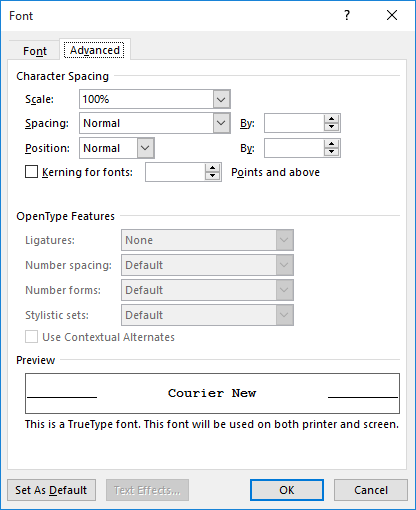This screenshot has width=416, height=510.
Task: Click the Courier New preview box
Action: tap(212, 393)
